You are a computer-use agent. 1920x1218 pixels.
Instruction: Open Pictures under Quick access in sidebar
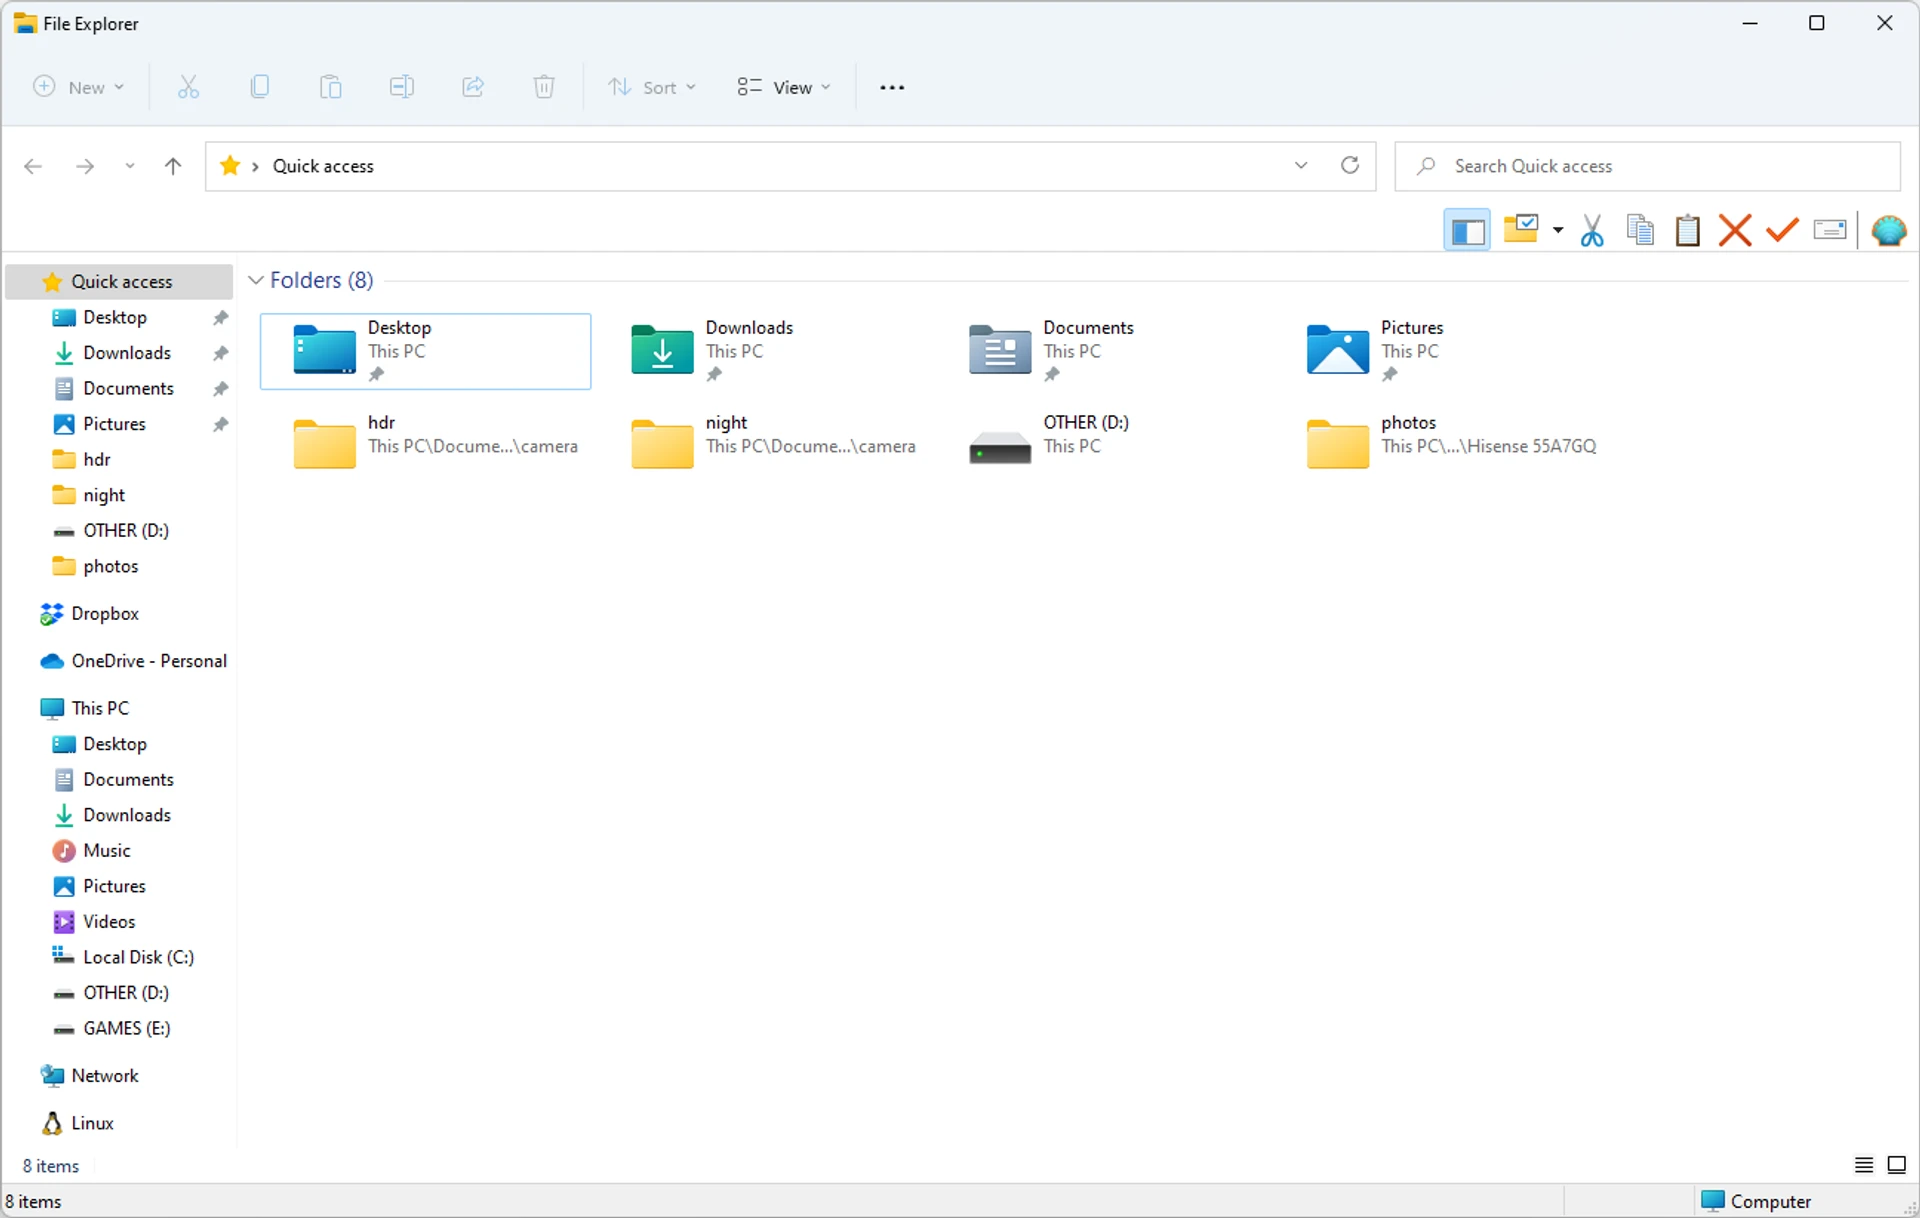pos(114,424)
